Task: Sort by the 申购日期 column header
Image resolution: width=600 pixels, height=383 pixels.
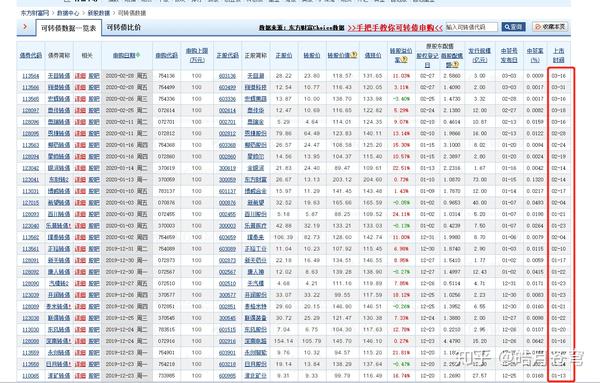Action: coord(124,55)
